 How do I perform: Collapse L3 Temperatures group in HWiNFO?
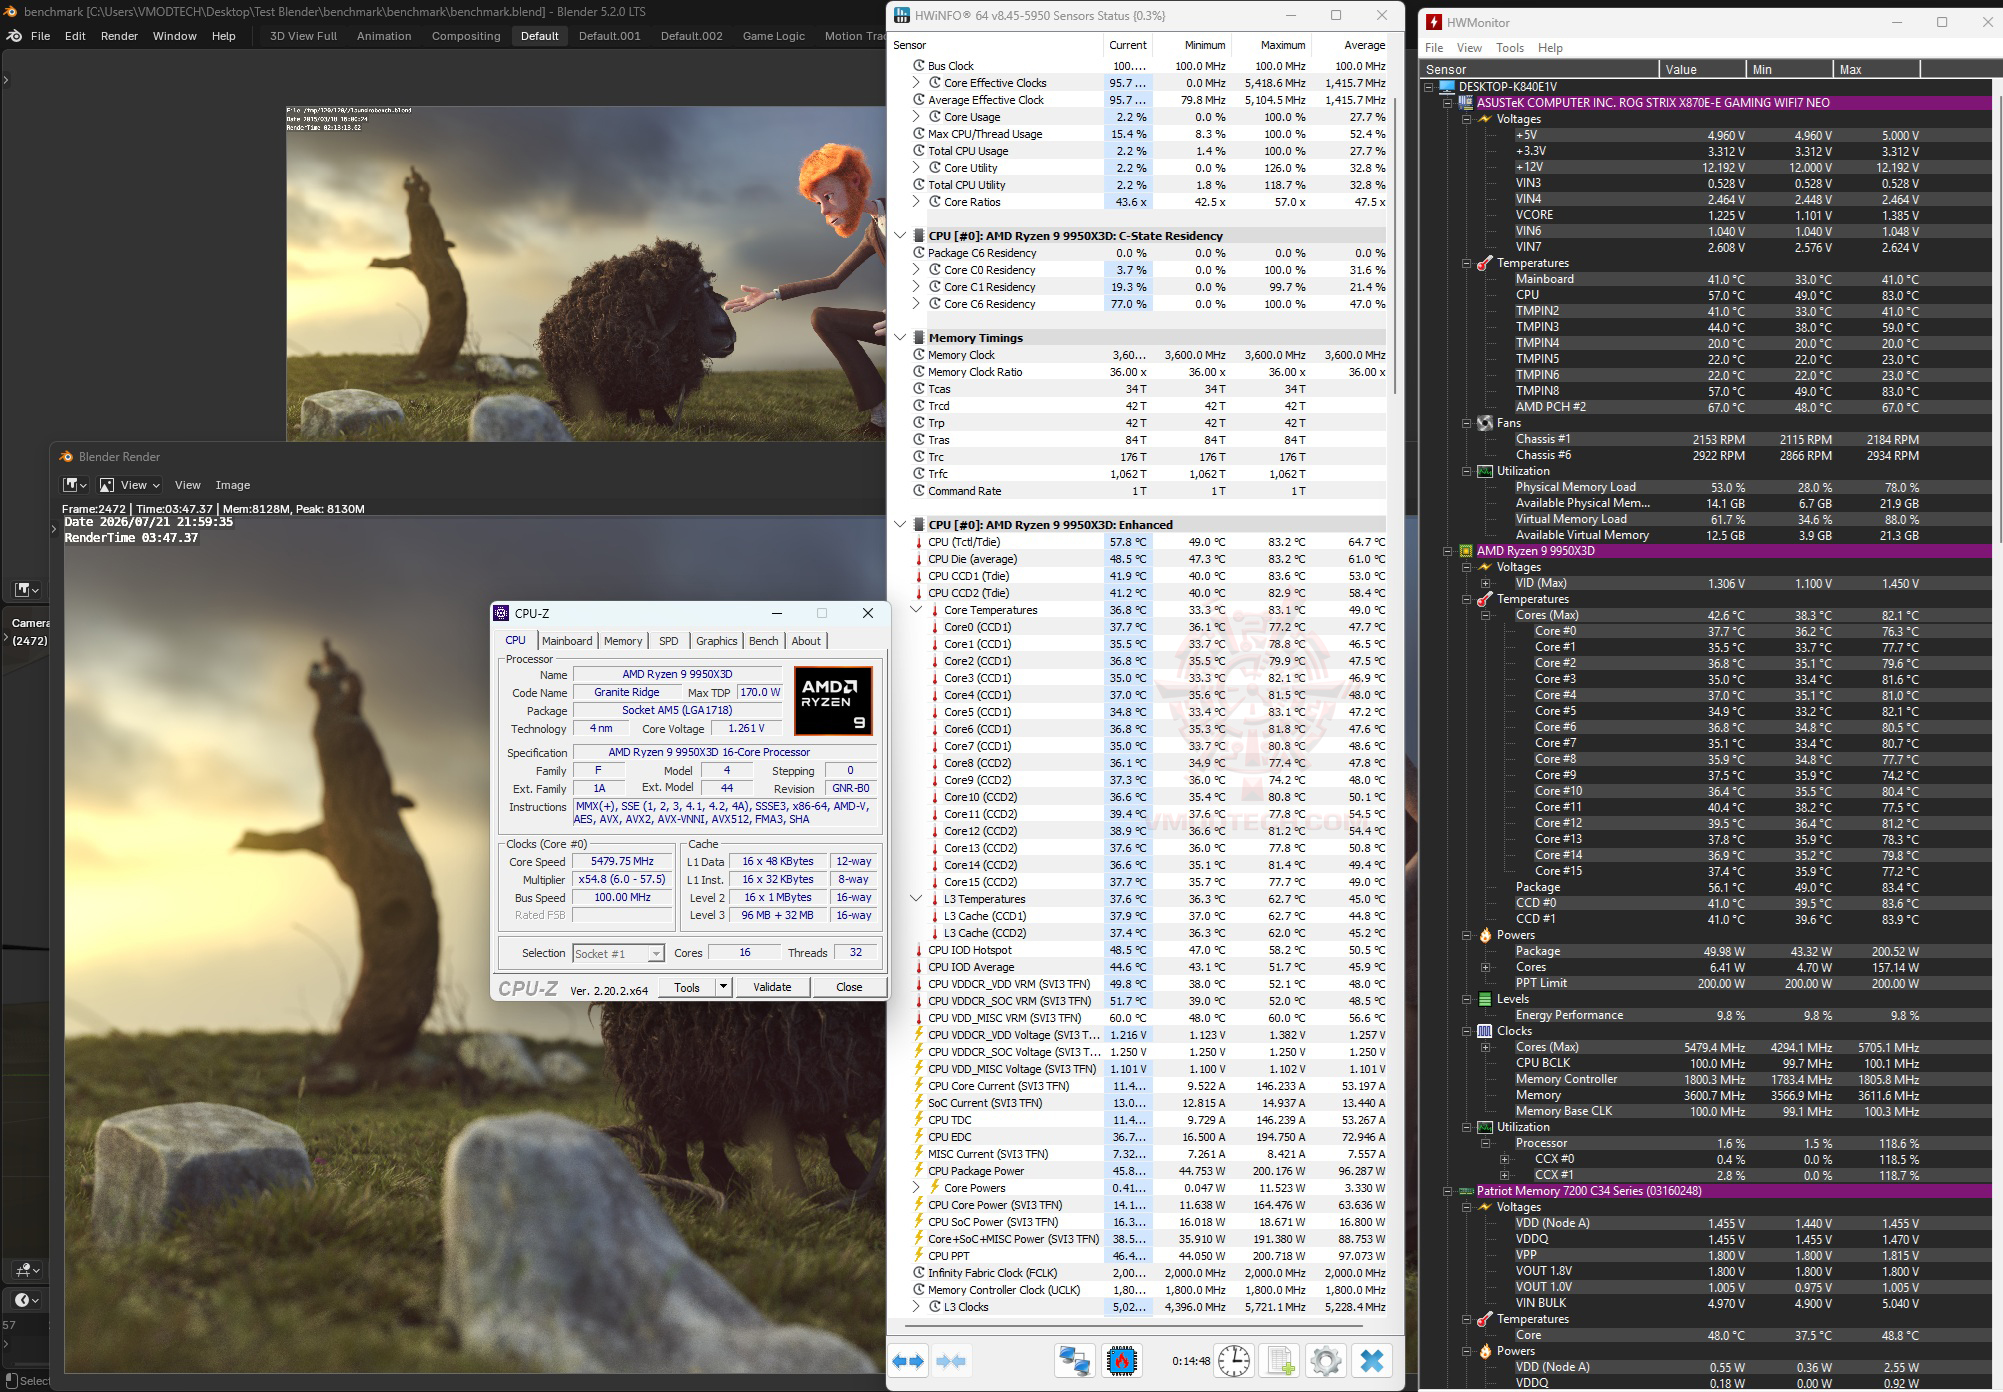click(x=916, y=899)
